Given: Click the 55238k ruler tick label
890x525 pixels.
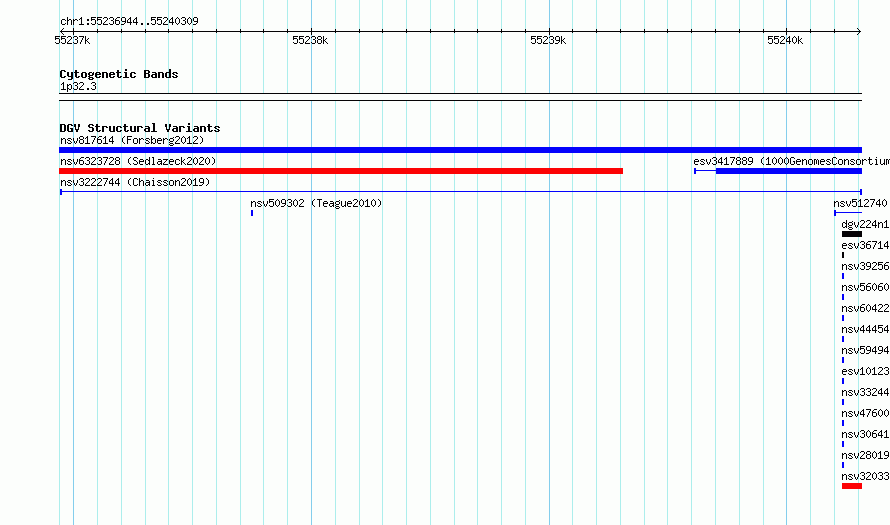Looking at the screenshot, I should [310, 40].
